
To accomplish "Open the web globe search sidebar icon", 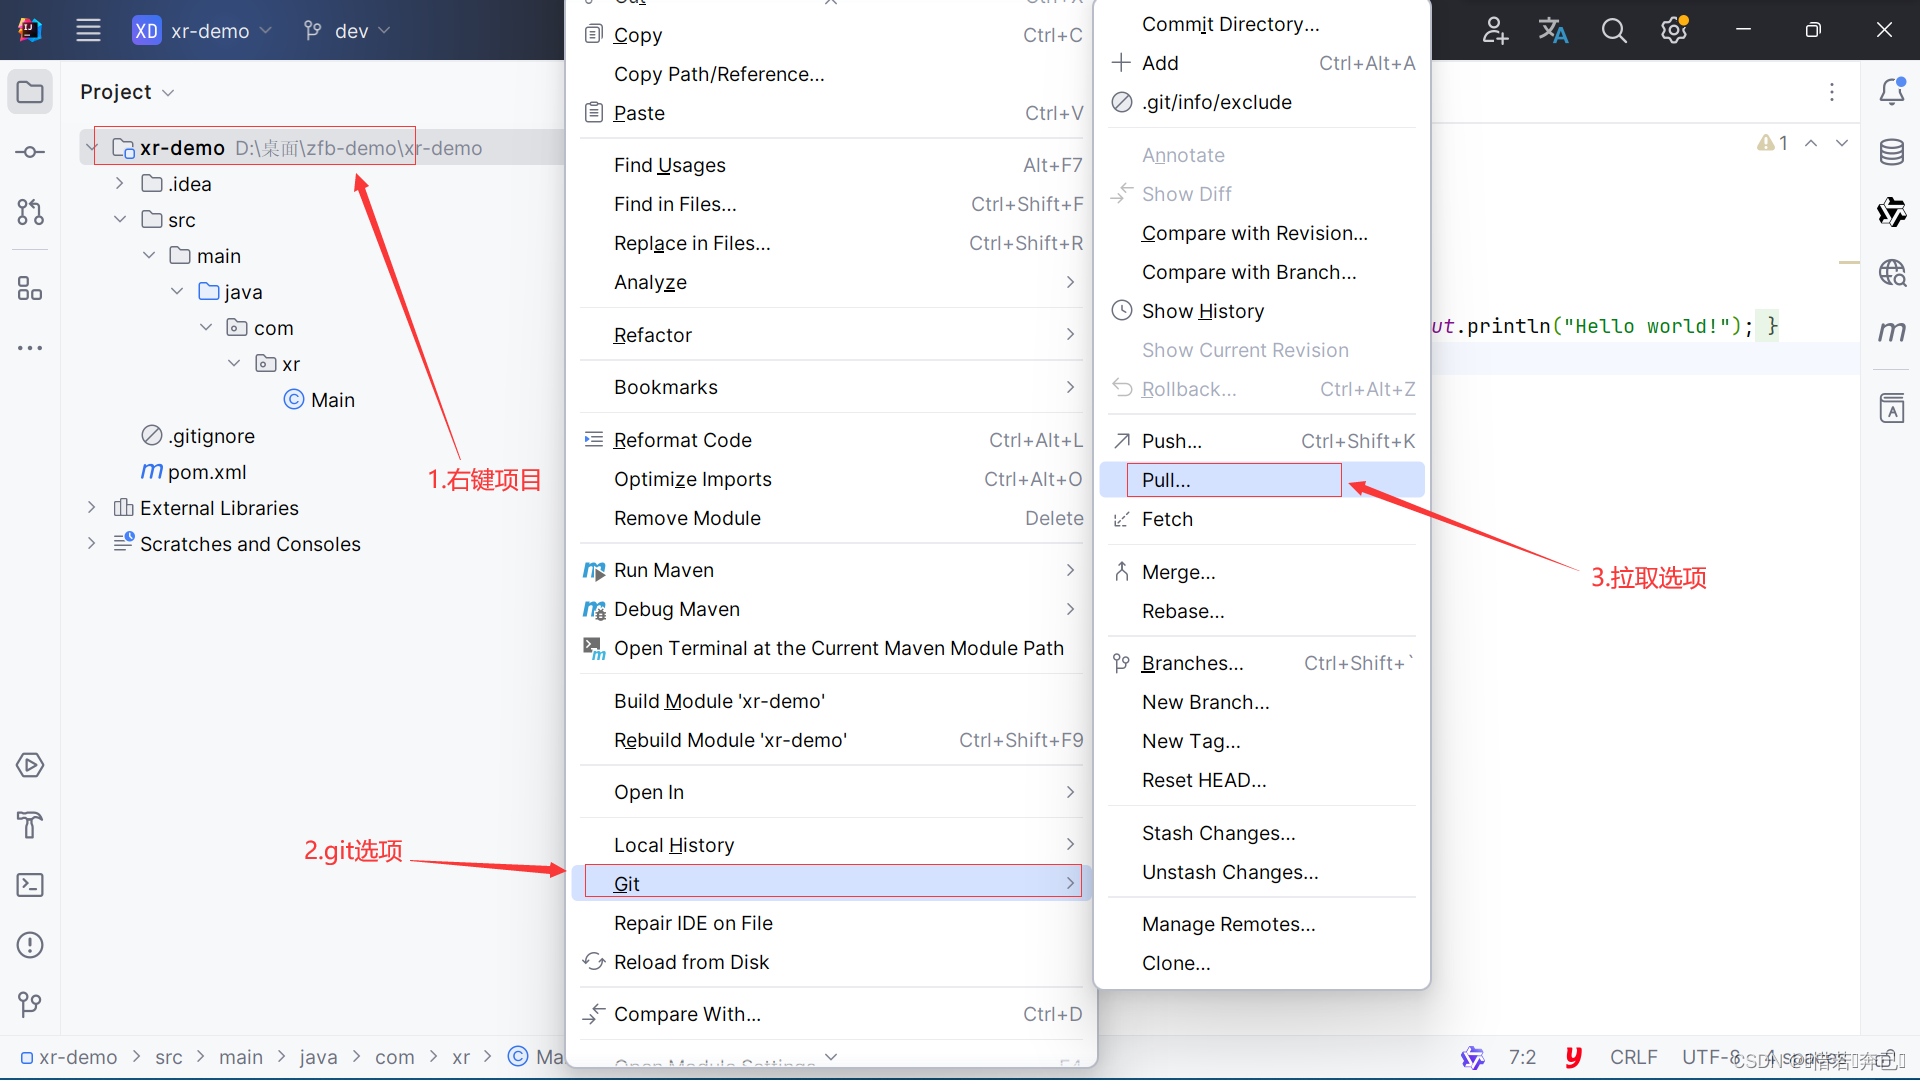I will pos(1892,272).
